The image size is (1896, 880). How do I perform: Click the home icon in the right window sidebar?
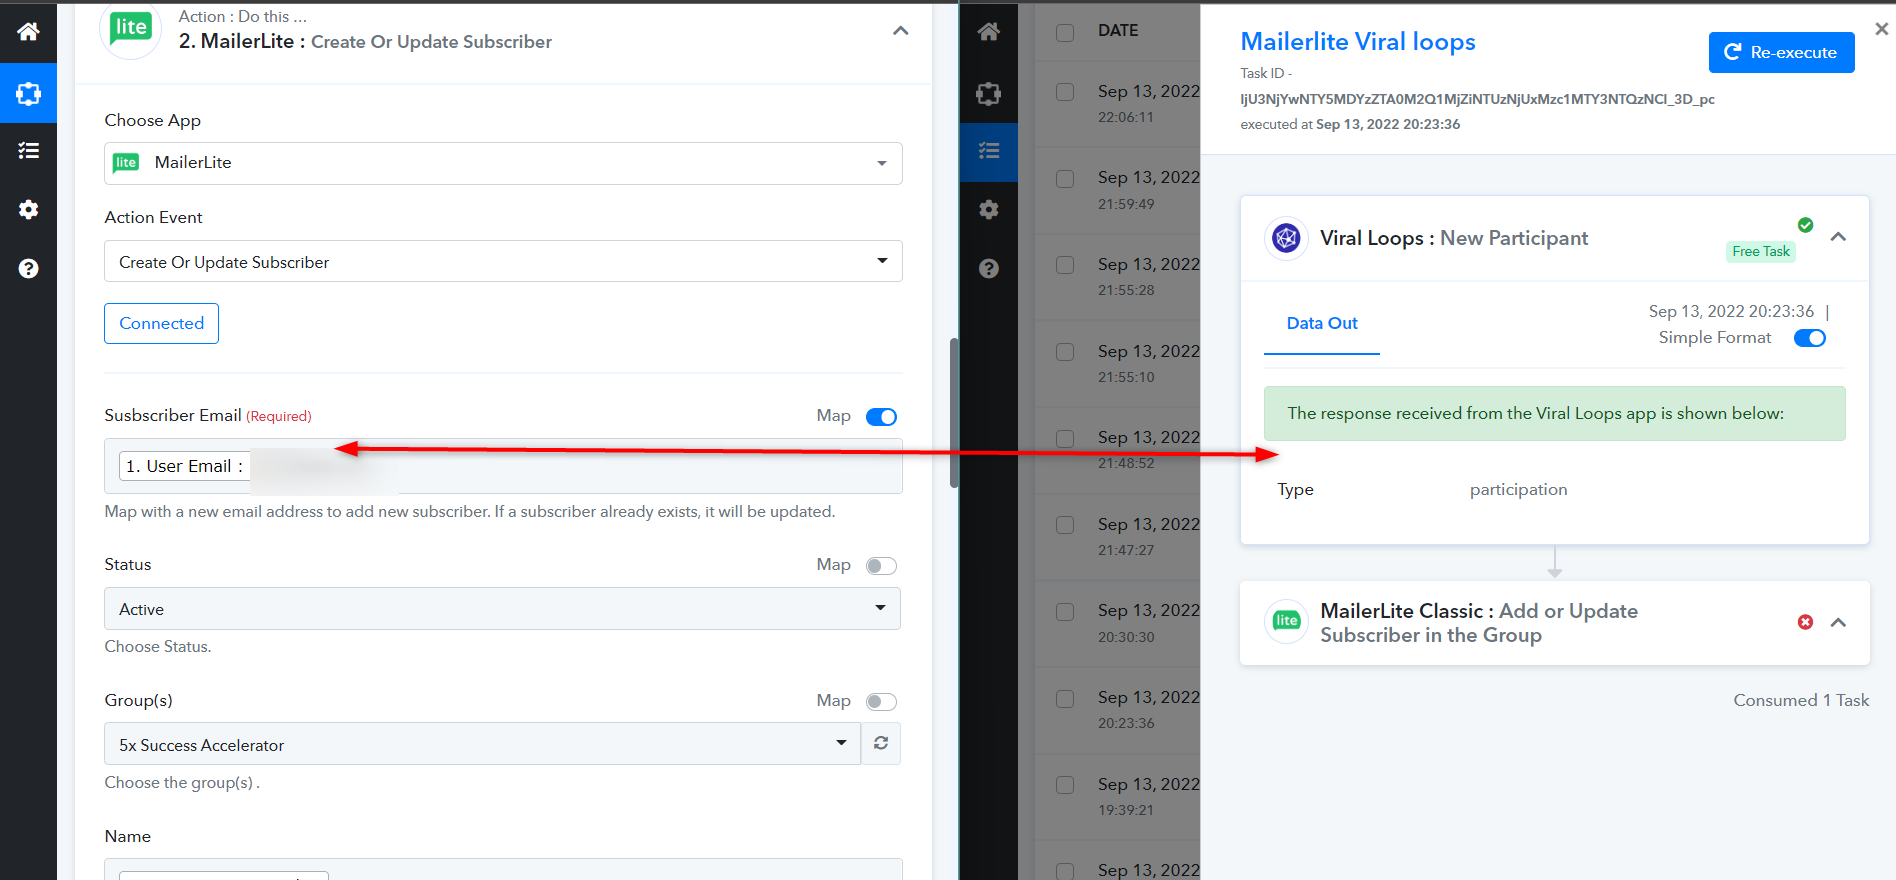tap(989, 32)
